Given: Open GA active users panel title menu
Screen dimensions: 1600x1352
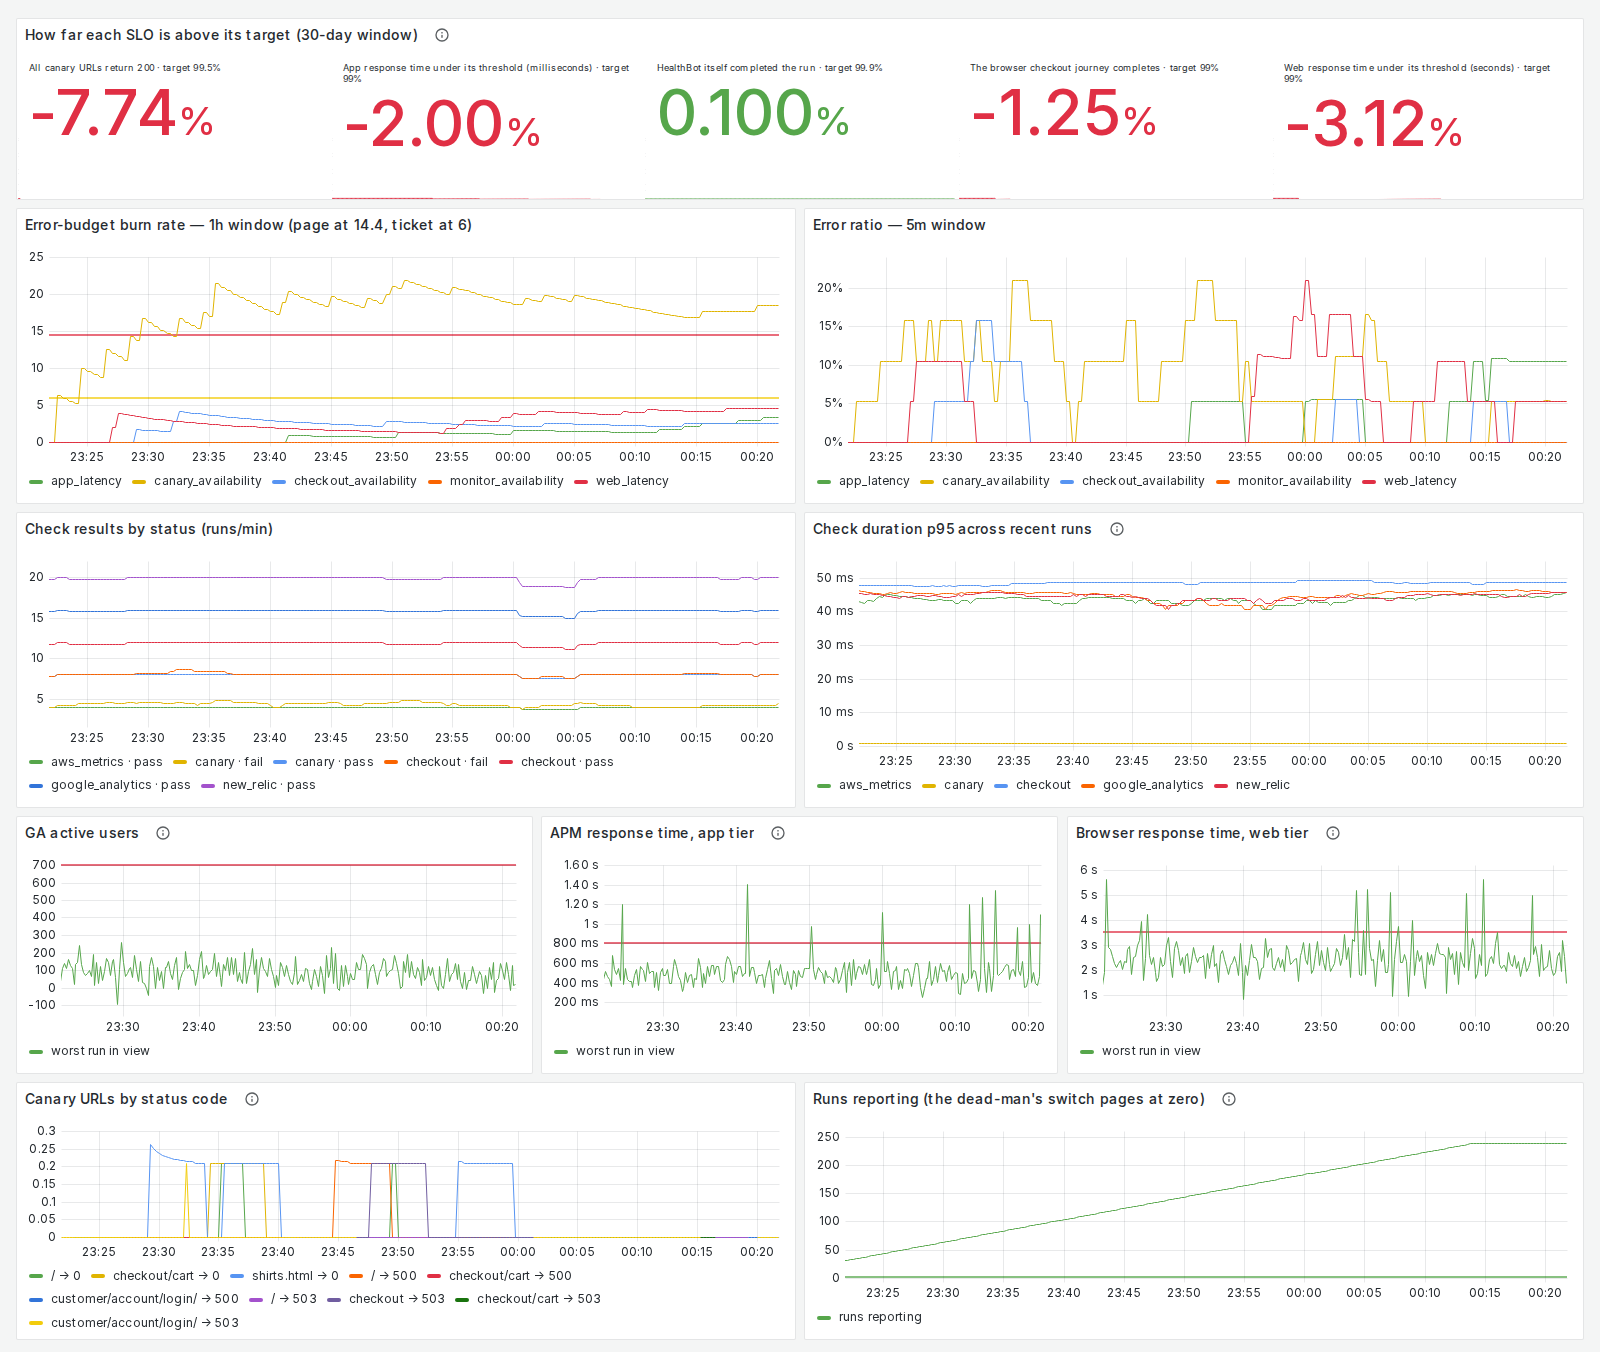Looking at the screenshot, I should click(82, 833).
